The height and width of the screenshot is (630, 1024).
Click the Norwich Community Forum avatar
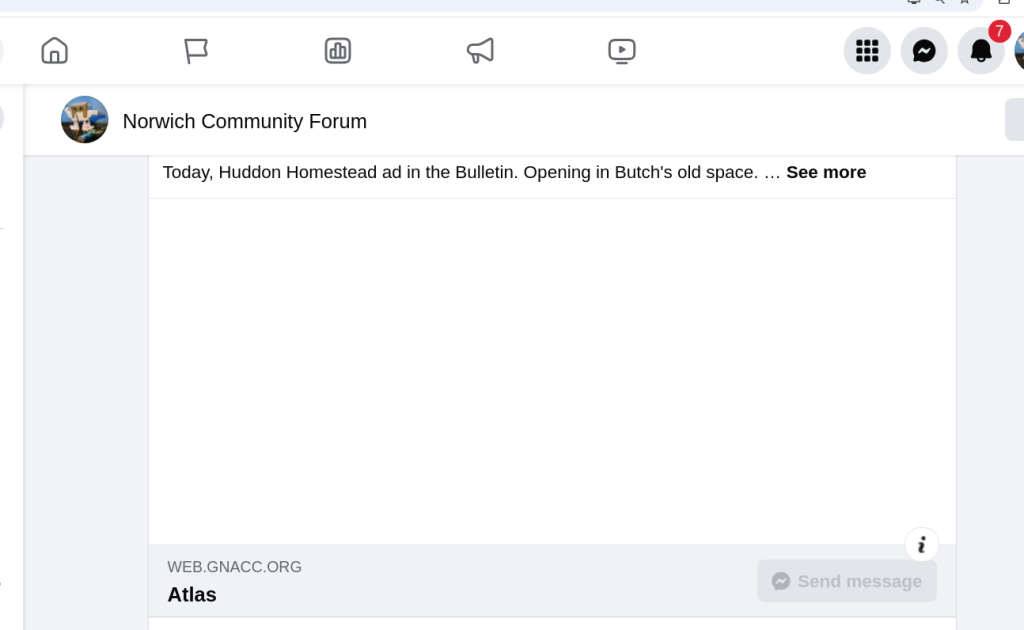[x=85, y=121]
